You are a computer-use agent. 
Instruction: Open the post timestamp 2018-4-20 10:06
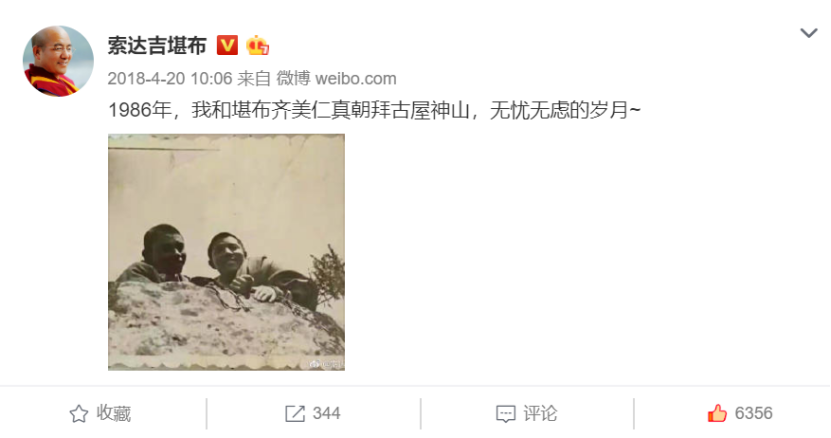pyautogui.click(x=170, y=78)
